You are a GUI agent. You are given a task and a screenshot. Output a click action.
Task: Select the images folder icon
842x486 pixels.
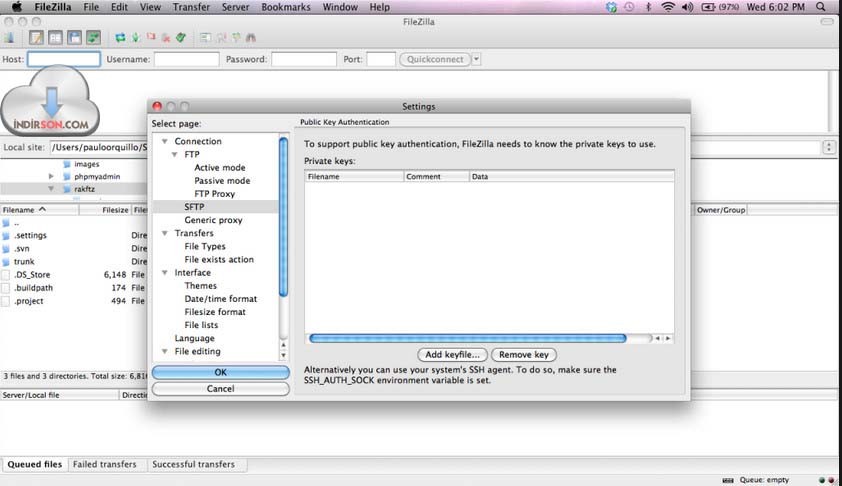click(67, 164)
